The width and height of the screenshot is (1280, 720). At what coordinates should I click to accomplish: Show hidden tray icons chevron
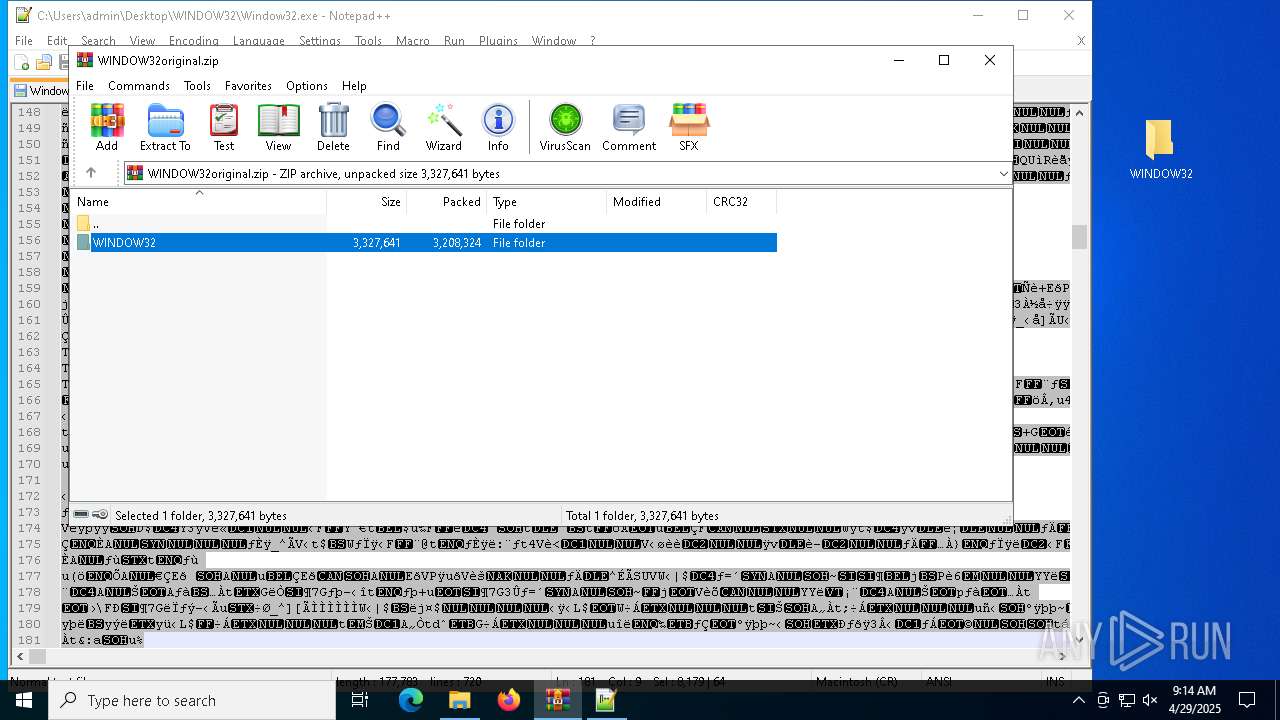pyautogui.click(x=1078, y=700)
